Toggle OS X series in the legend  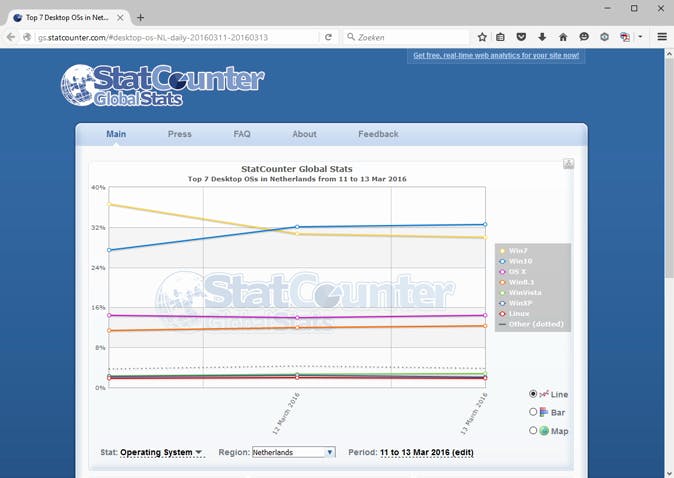pyautogui.click(x=512, y=272)
